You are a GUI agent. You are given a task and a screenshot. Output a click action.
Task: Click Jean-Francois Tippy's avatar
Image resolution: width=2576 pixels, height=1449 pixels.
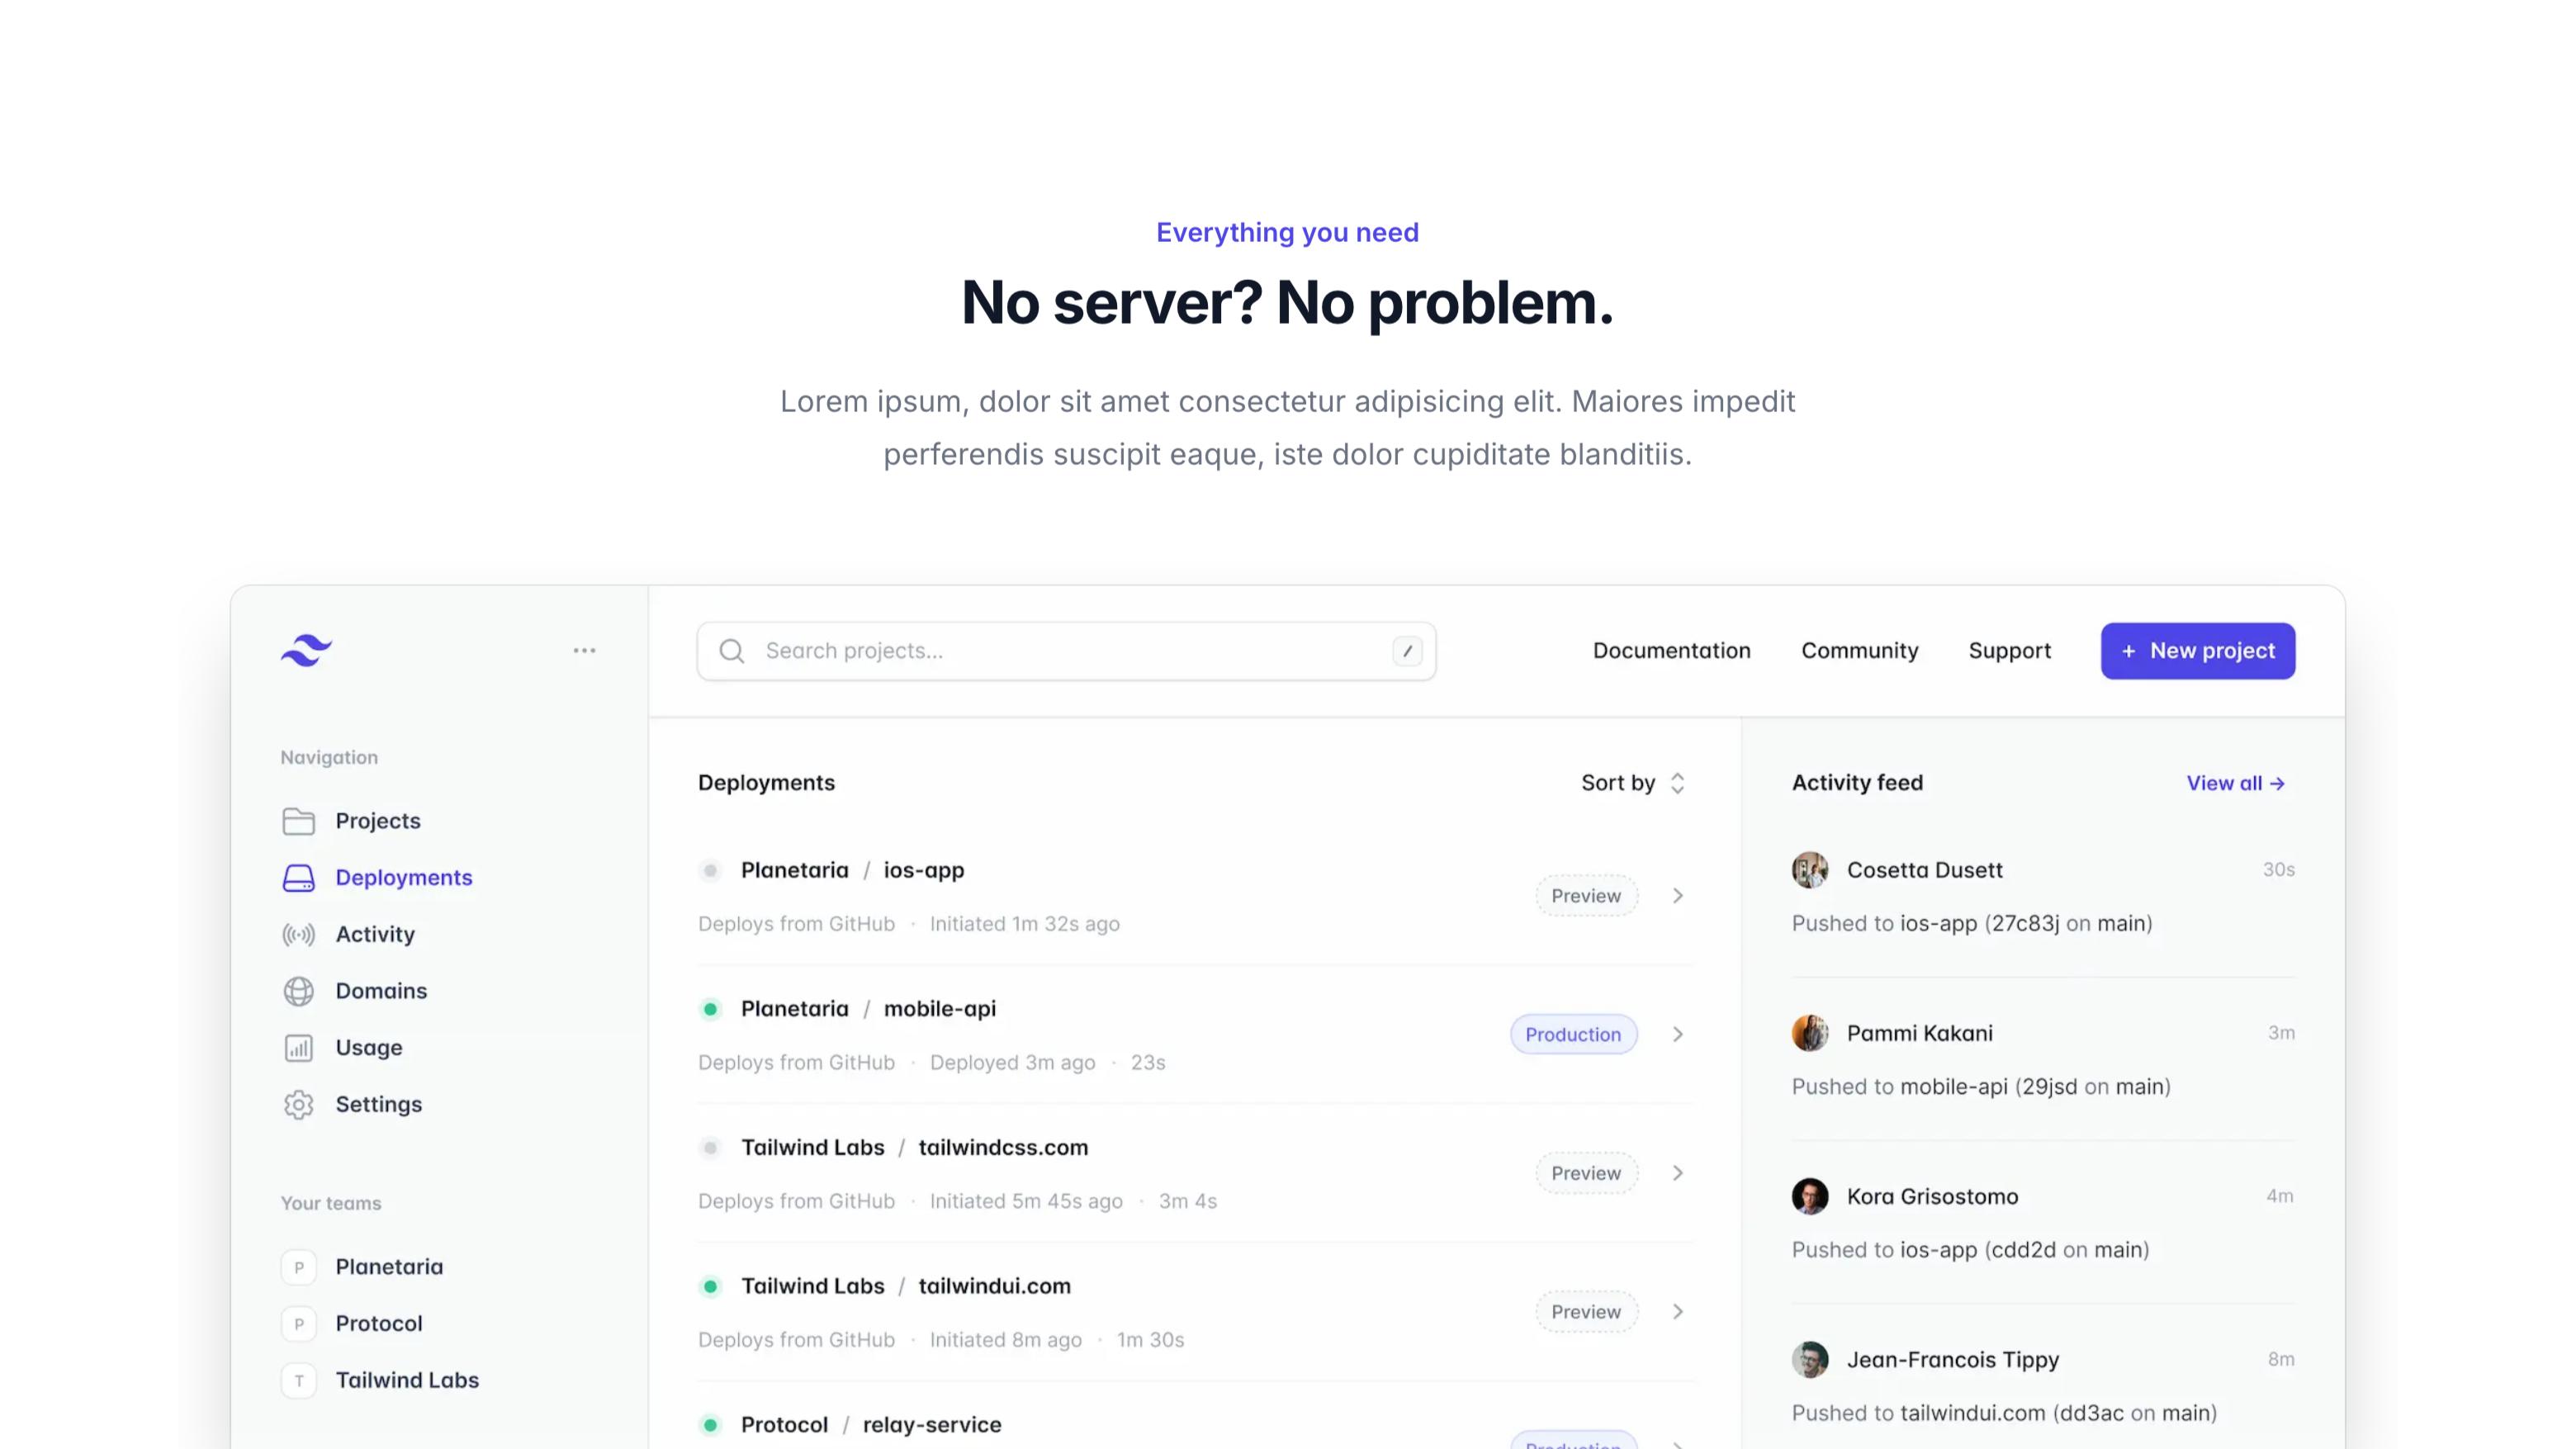coord(1809,1360)
